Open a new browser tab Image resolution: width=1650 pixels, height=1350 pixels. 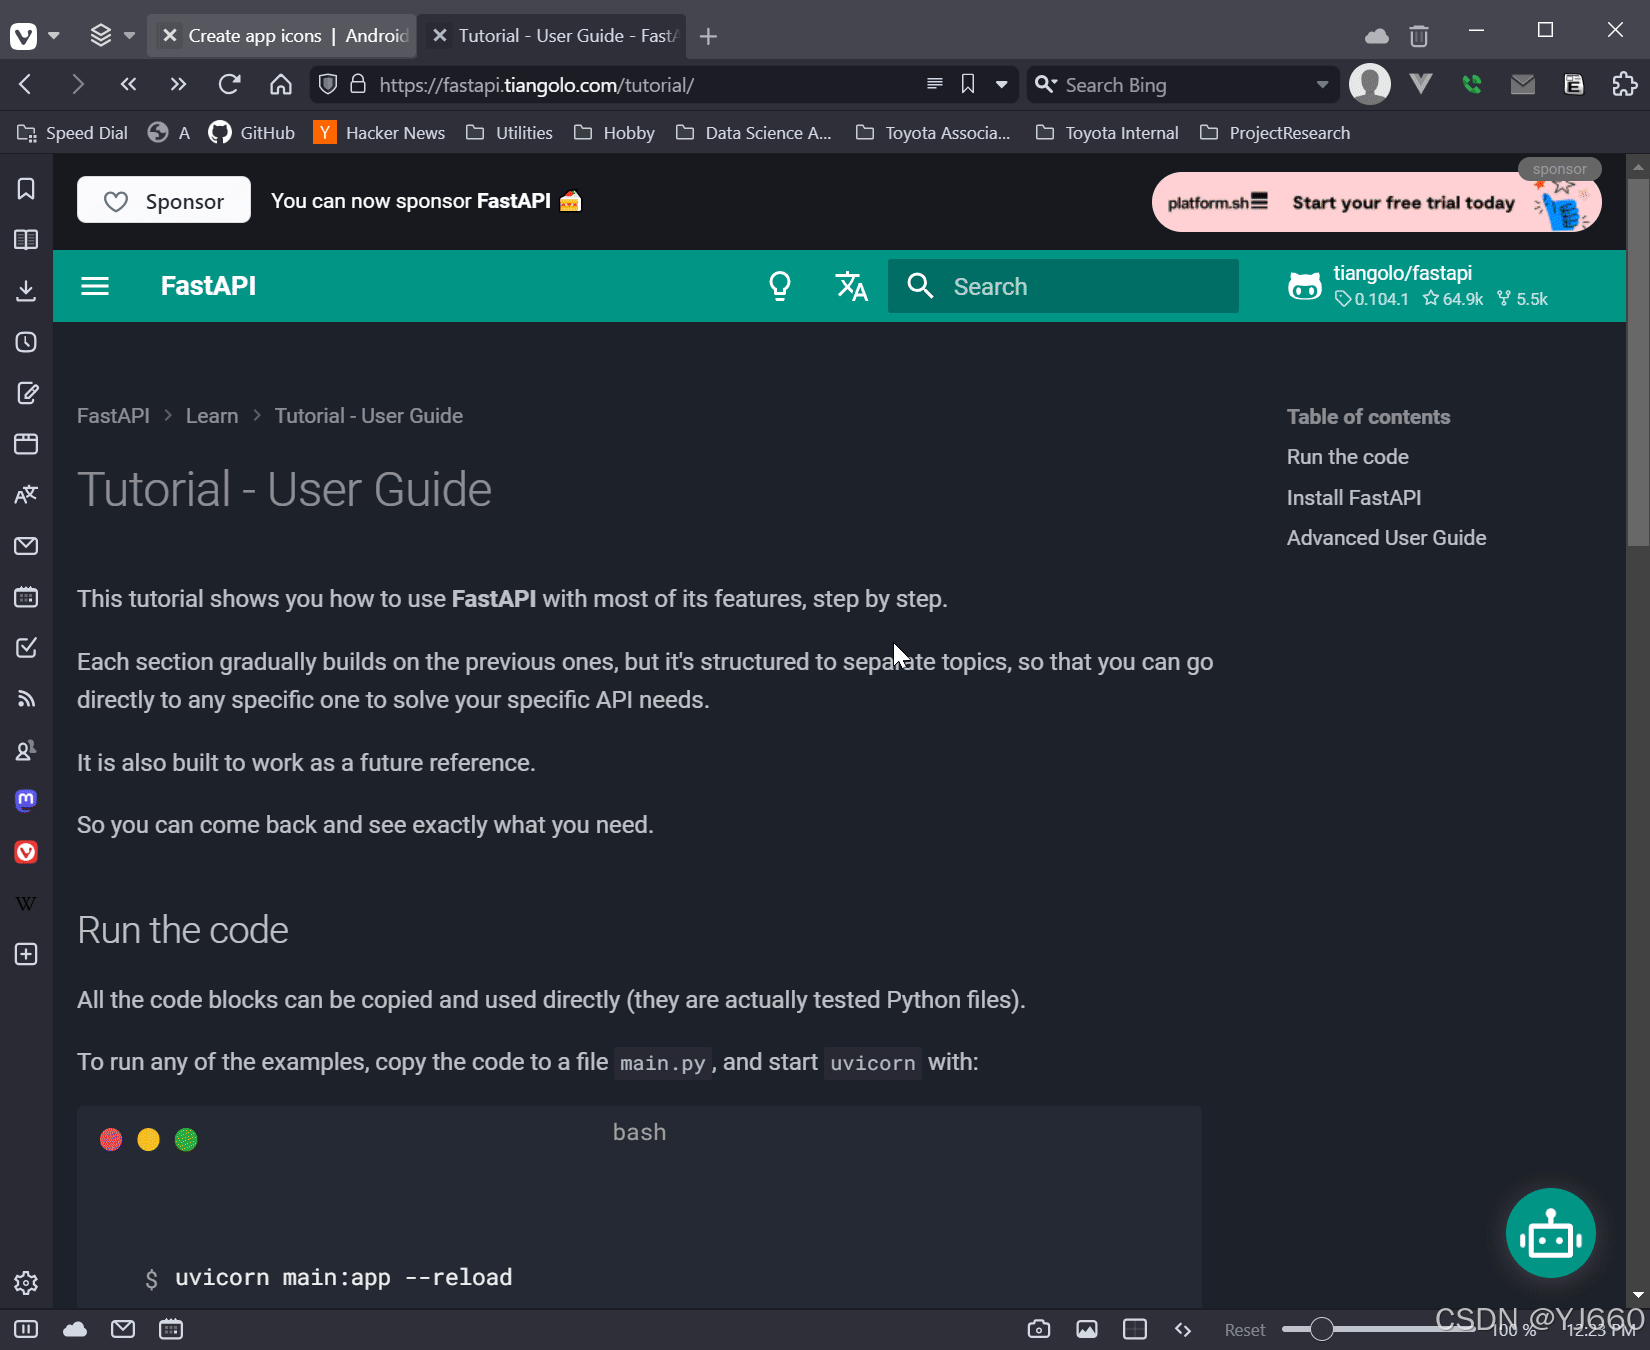coord(709,37)
